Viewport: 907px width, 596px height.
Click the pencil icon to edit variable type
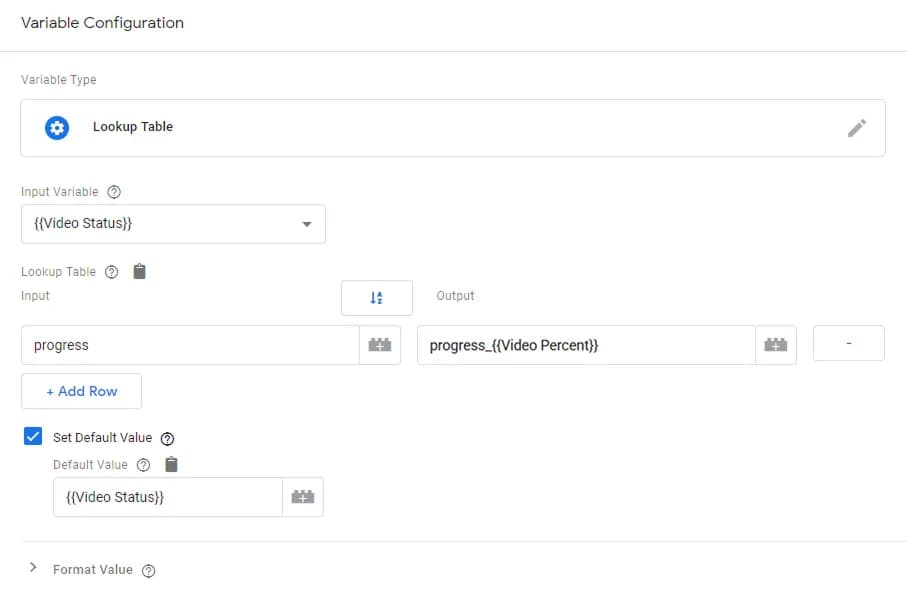pos(857,127)
